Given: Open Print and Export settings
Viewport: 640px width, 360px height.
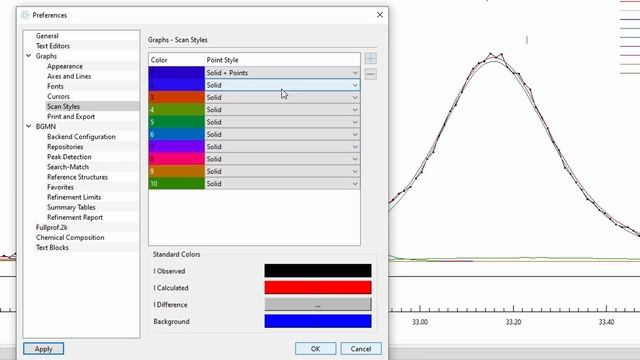Looking at the screenshot, I should [x=71, y=116].
